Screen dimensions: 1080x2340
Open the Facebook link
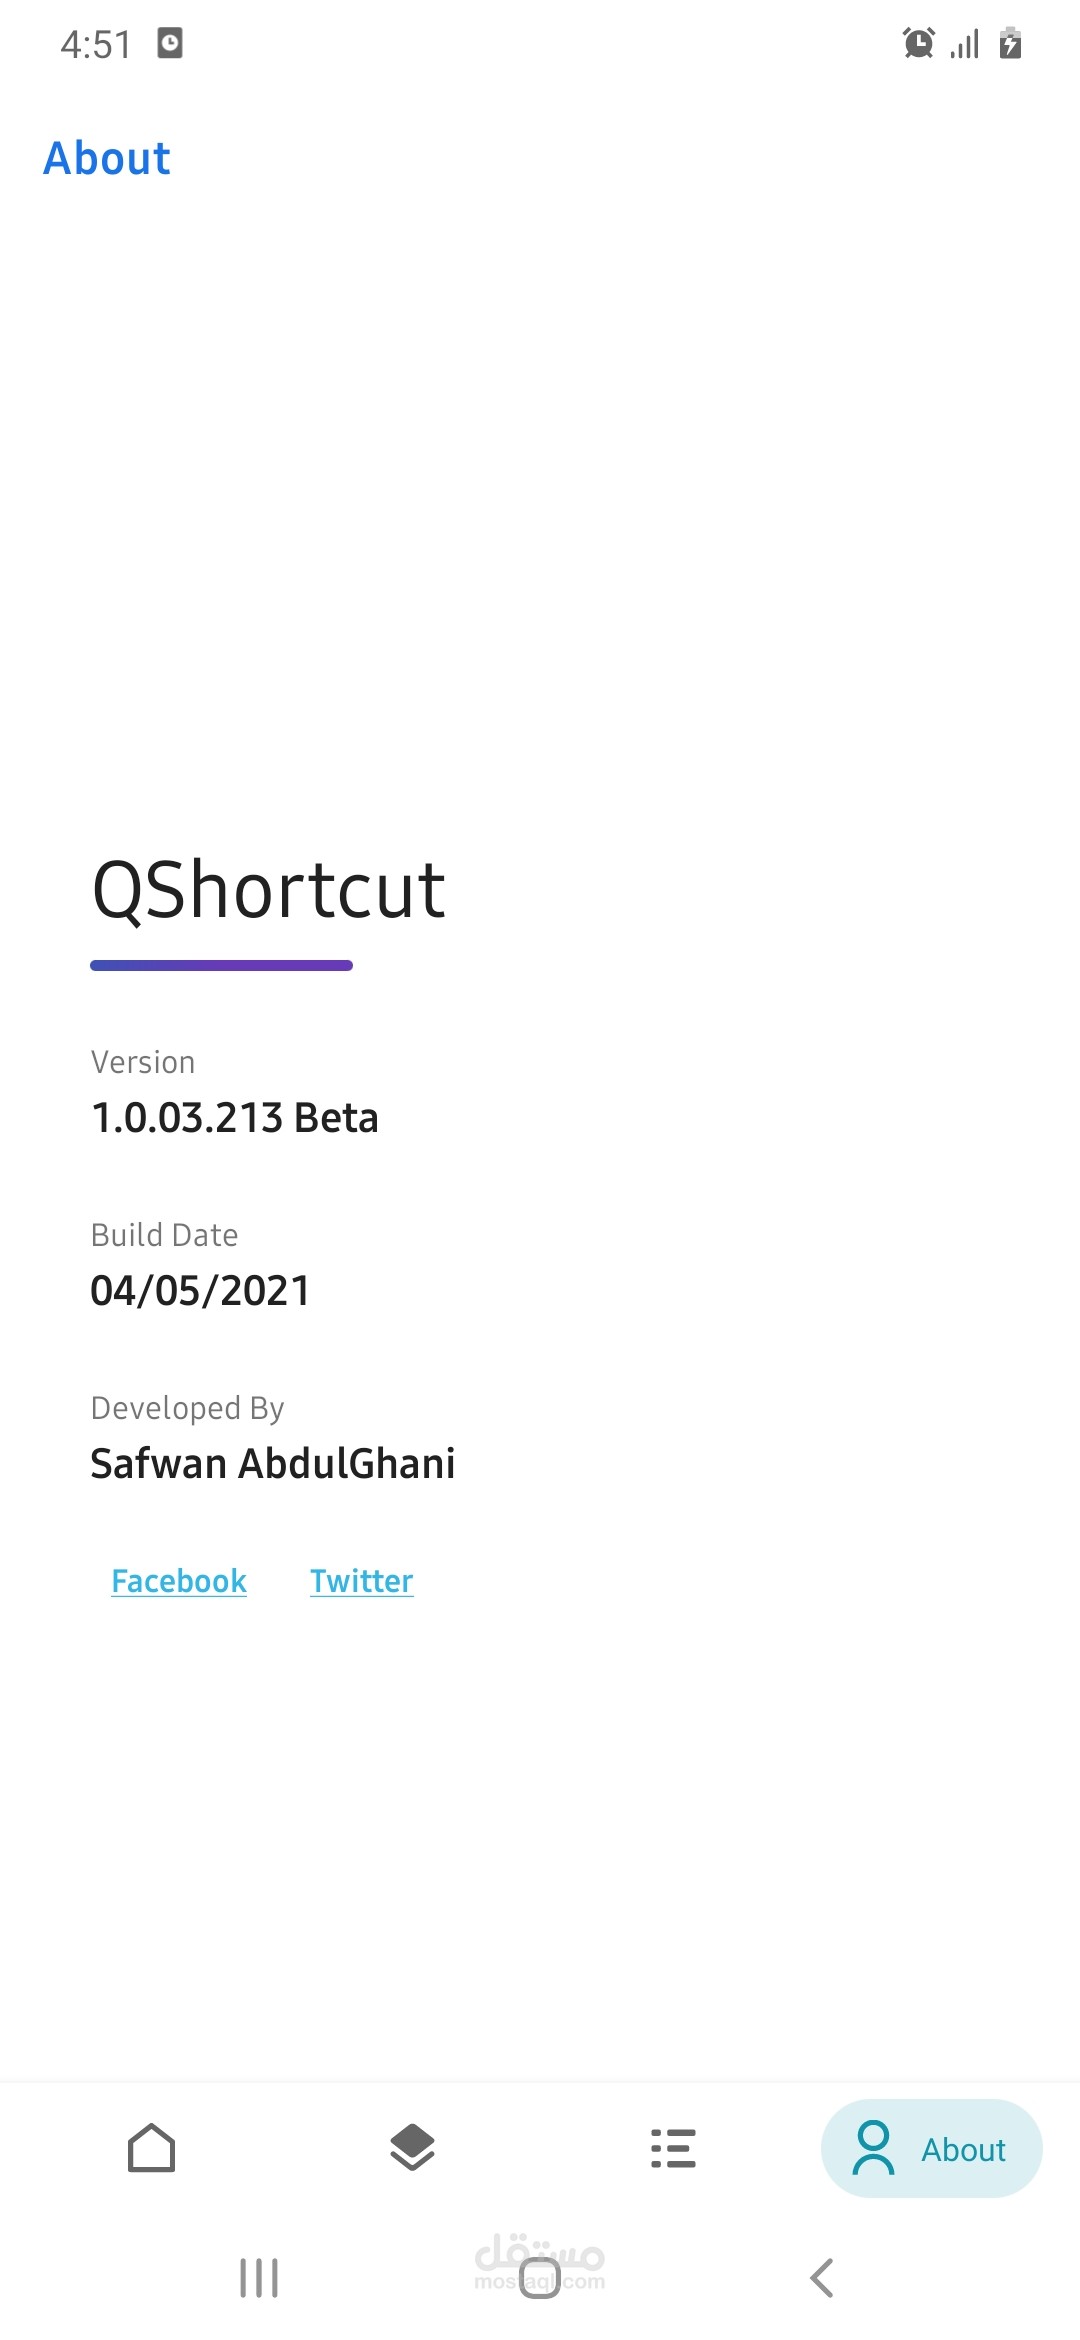[179, 1581]
